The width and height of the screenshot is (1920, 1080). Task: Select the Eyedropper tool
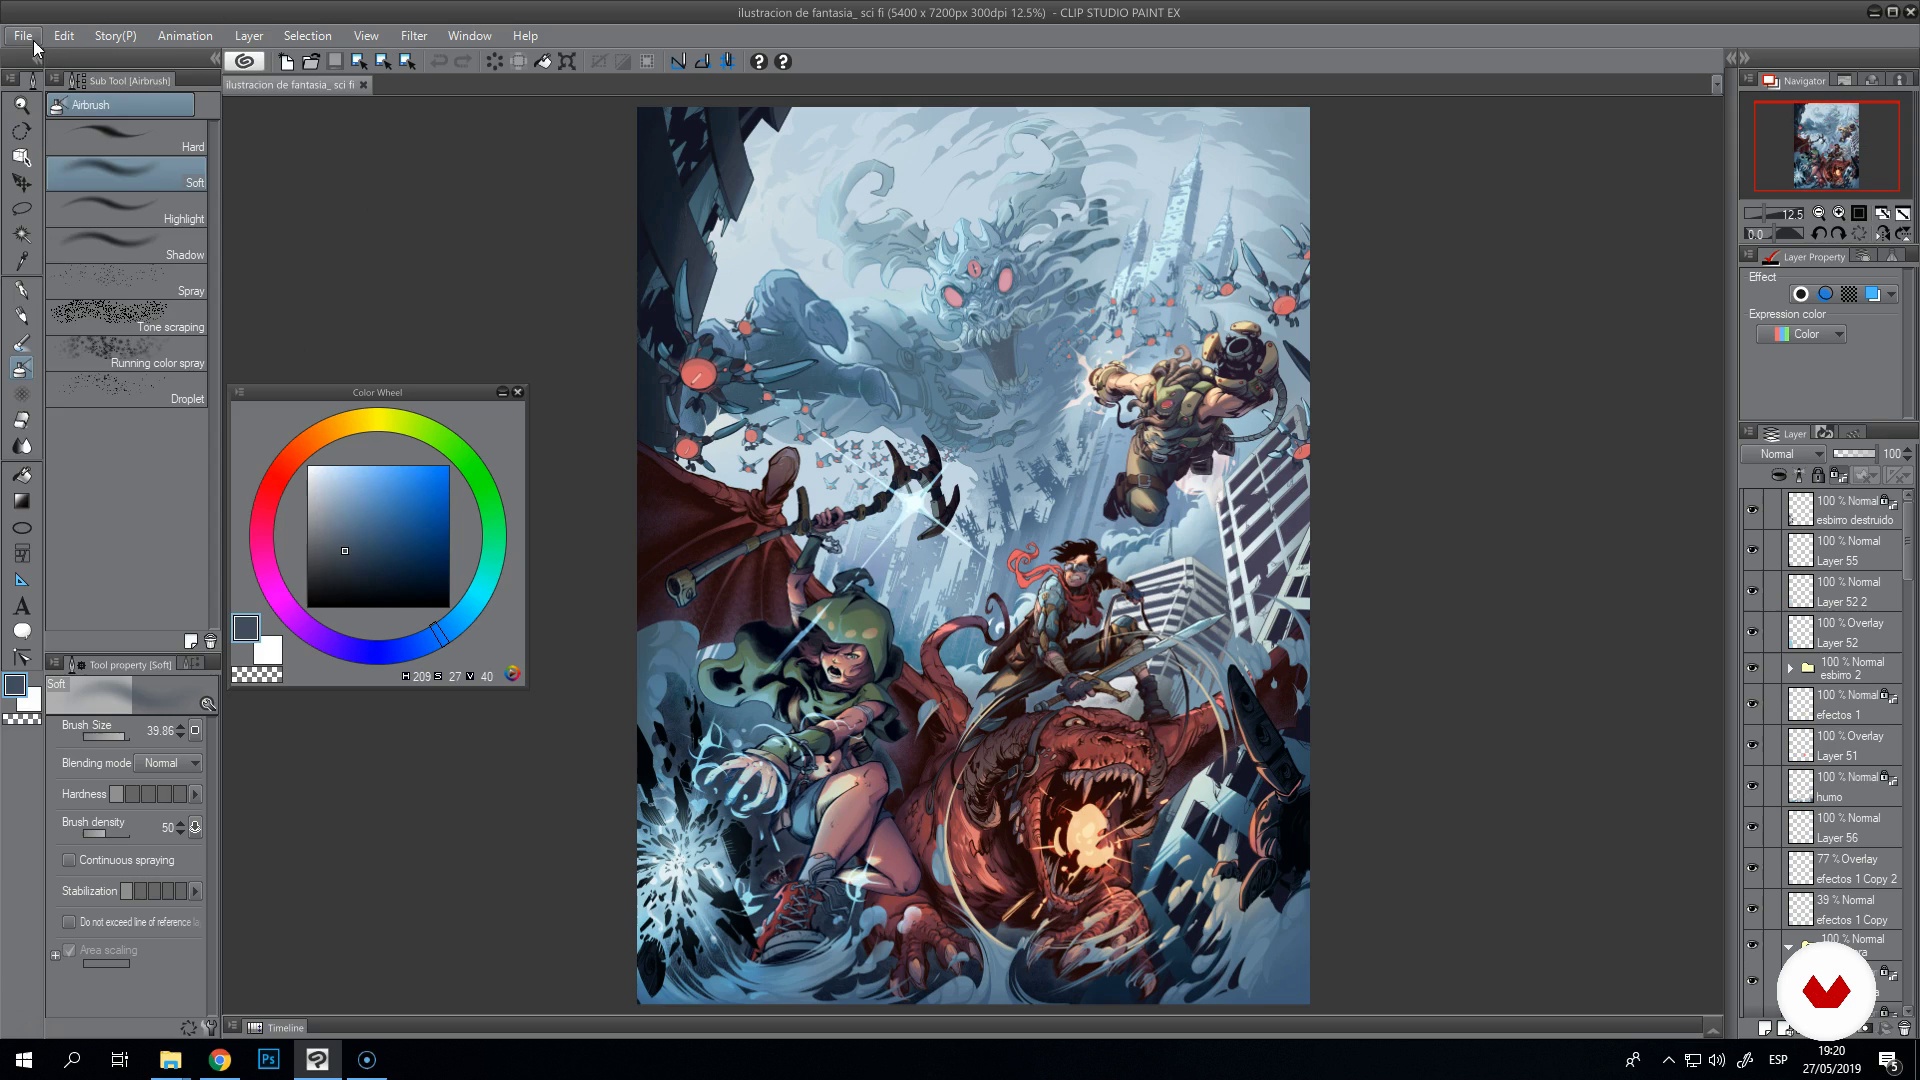point(21,261)
